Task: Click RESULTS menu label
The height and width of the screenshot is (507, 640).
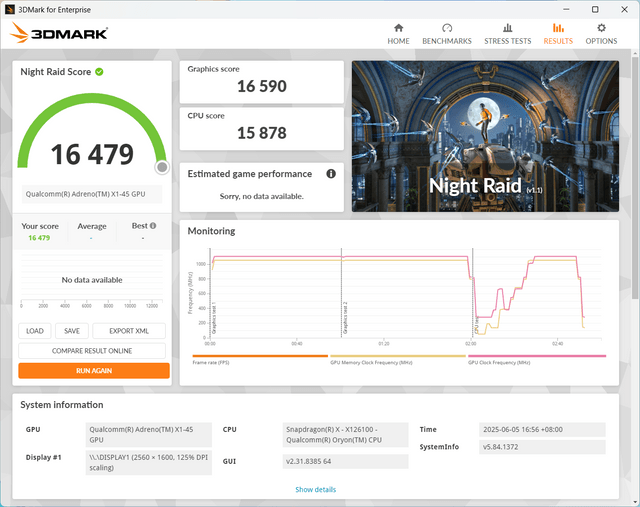Action: click(558, 41)
